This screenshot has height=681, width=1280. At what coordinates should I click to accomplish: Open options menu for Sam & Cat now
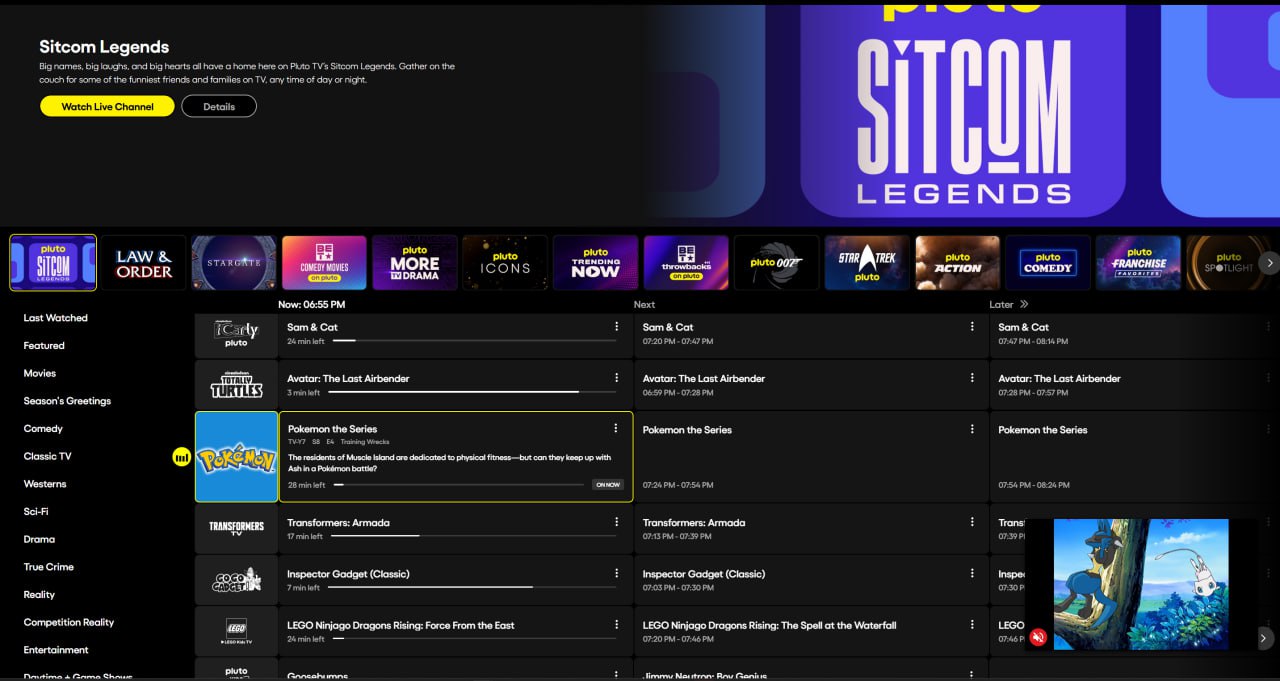click(x=616, y=327)
